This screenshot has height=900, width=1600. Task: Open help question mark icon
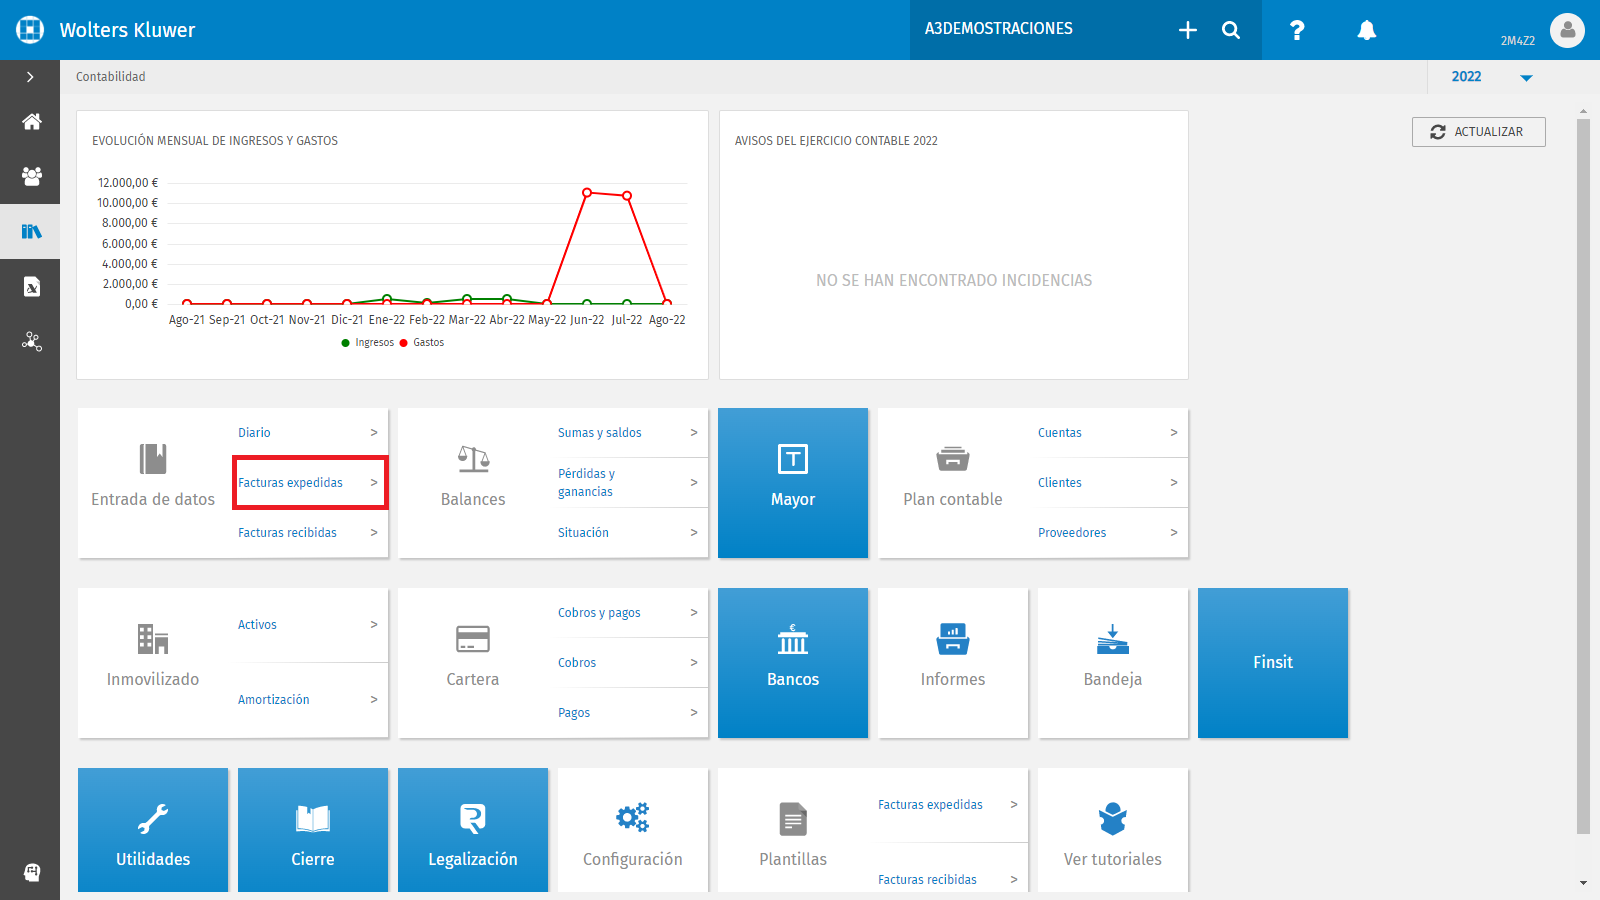coord(1296,30)
